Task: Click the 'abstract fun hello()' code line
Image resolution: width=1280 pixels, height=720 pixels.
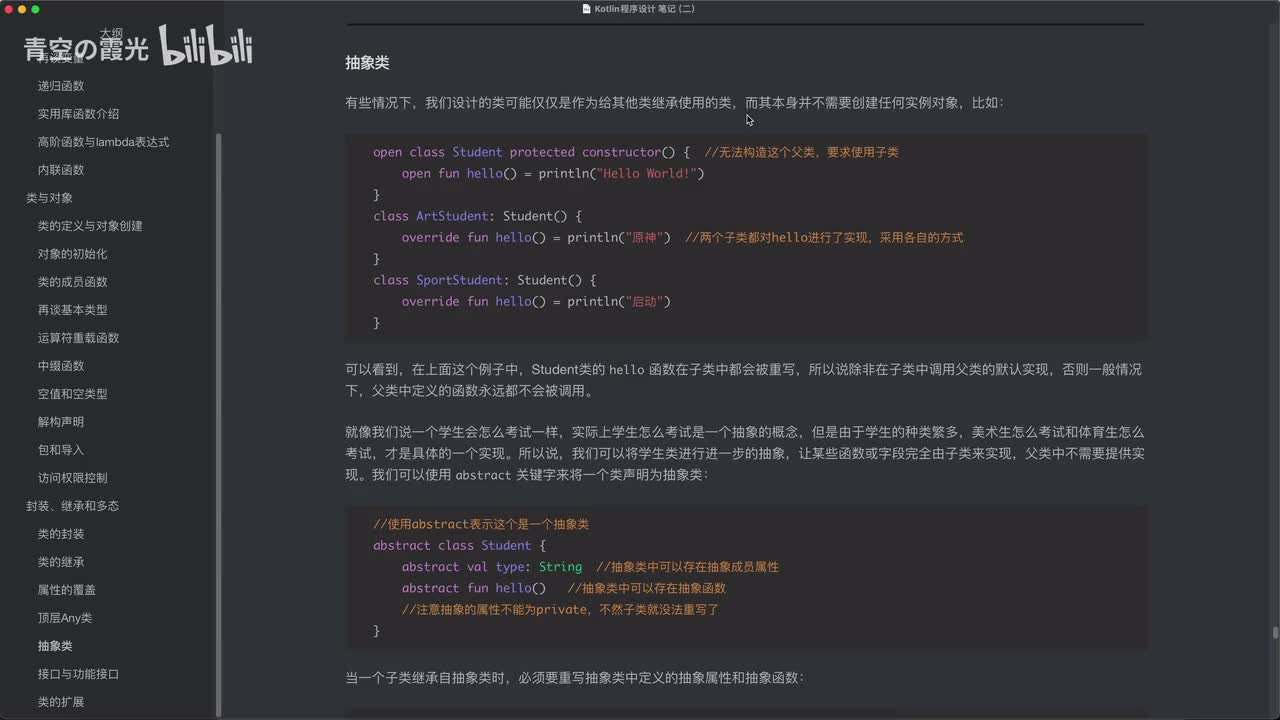Action: tap(474, 588)
